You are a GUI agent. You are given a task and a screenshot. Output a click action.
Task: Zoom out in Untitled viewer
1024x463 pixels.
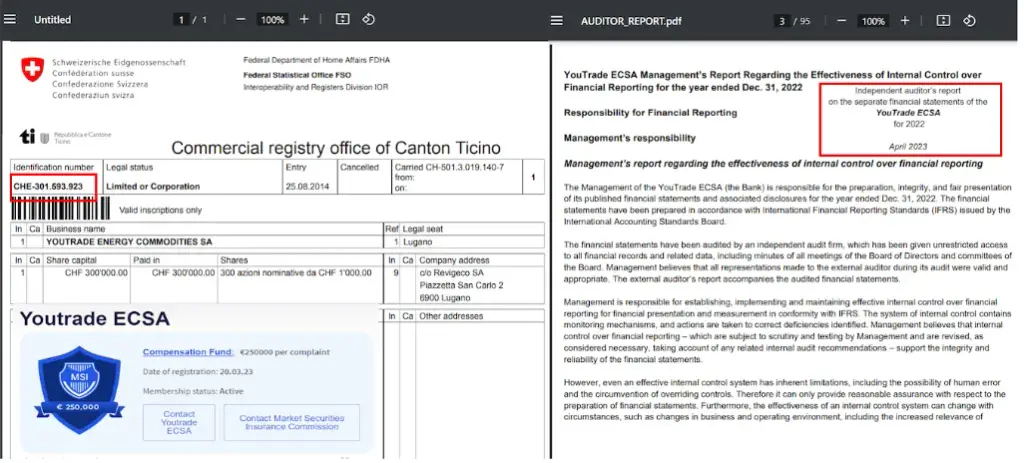[x=240, y=20]
